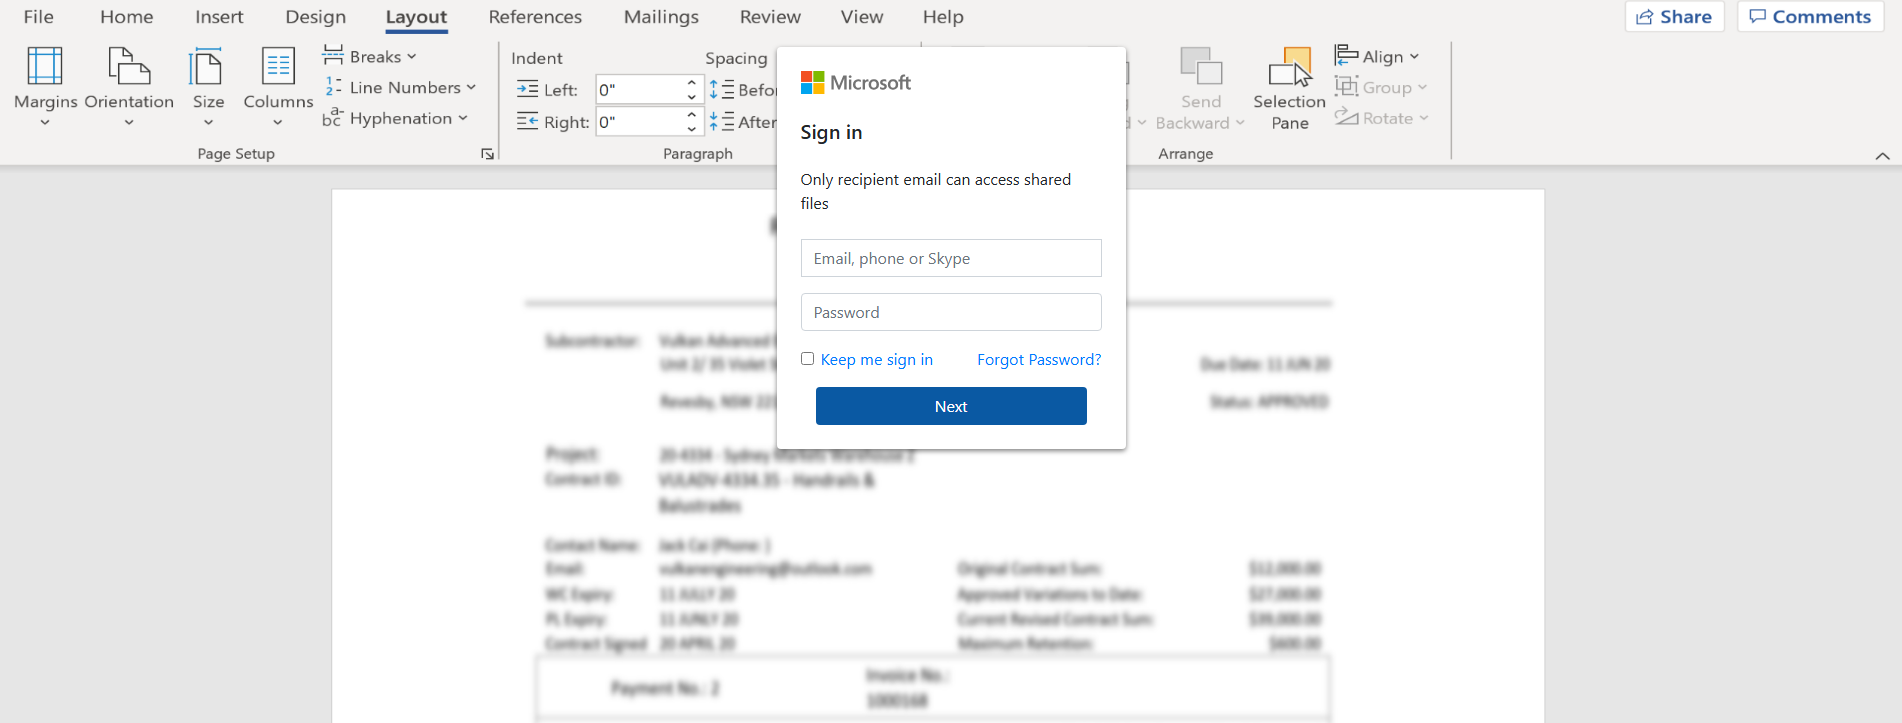
Task: Open the Orientation options
Action: pyautogui.click(x=129, y=87)
